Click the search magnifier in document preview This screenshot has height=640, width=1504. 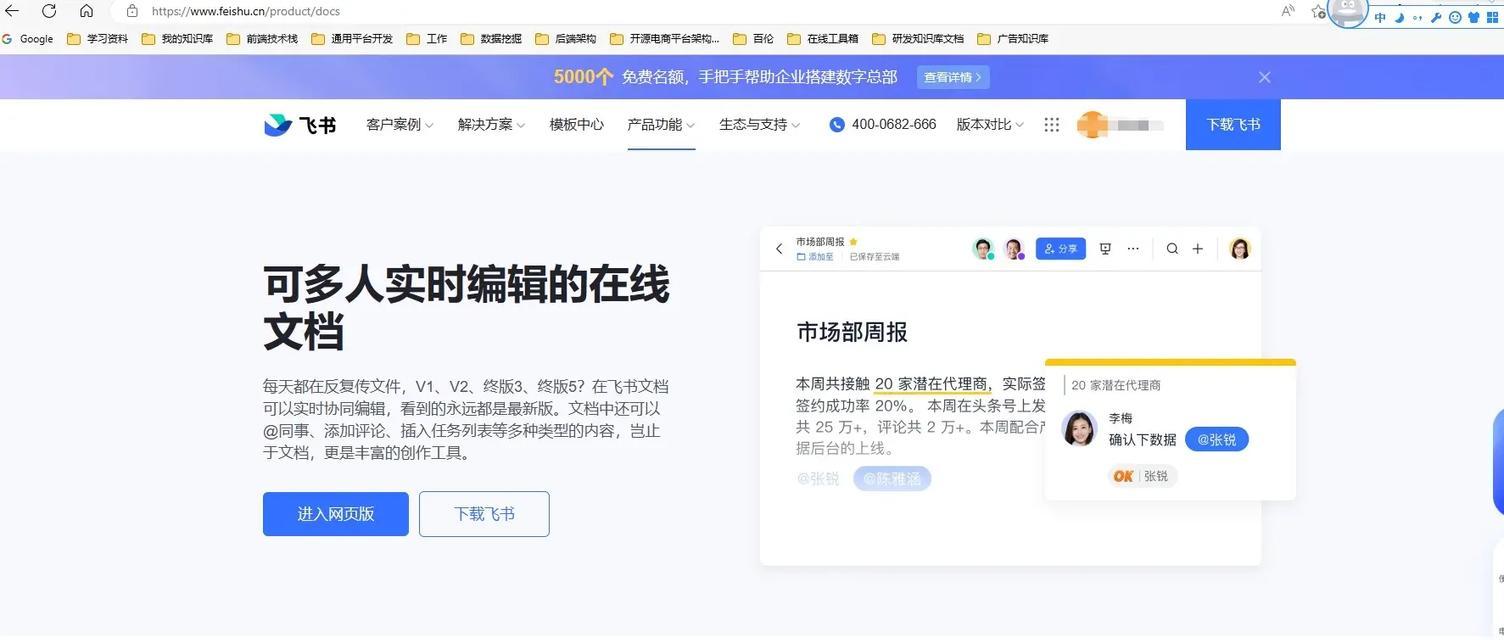pos(1172,249)
